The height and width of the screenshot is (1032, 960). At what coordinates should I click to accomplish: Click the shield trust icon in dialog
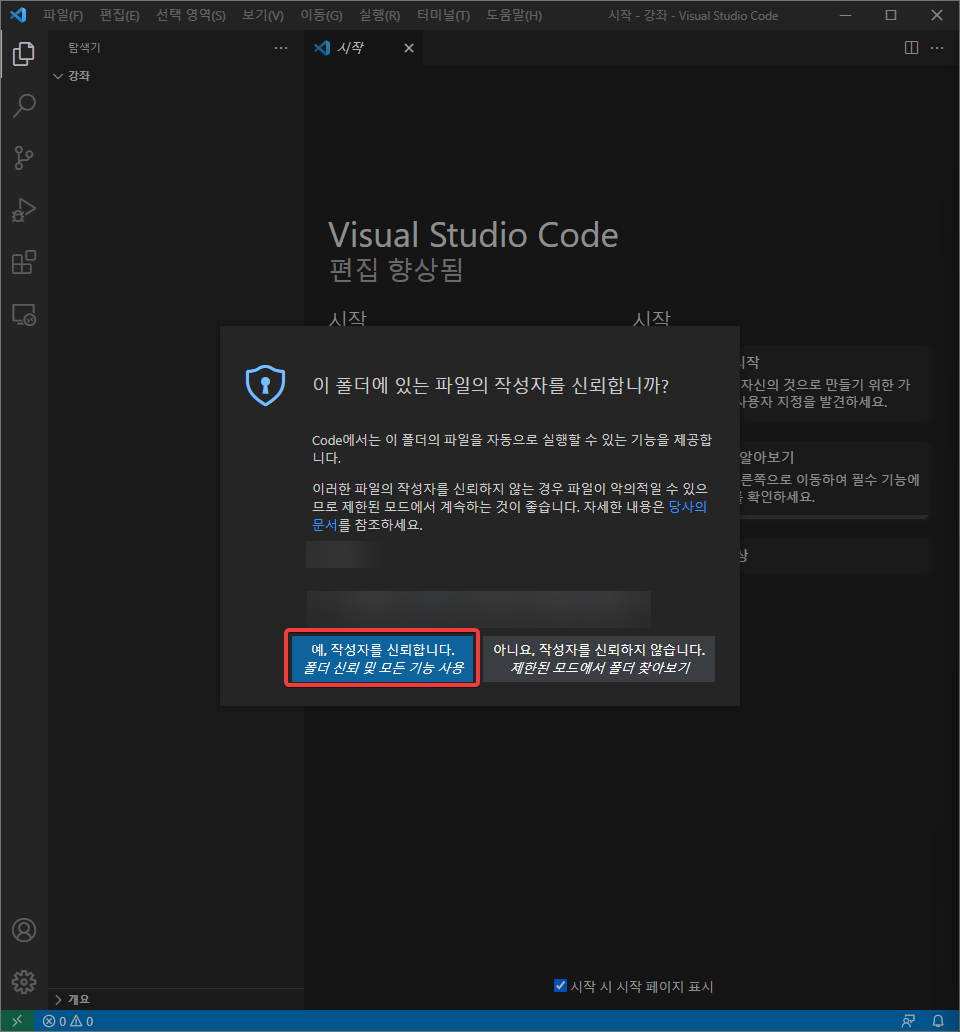click(x=265, y=385)
